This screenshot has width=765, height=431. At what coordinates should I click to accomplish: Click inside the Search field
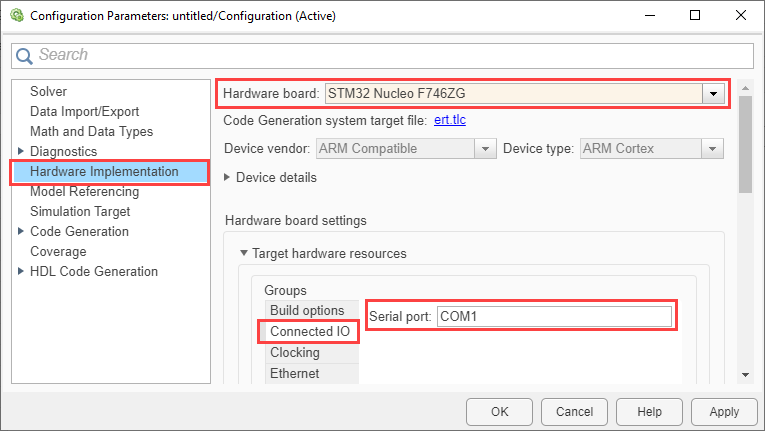point(390,55)
